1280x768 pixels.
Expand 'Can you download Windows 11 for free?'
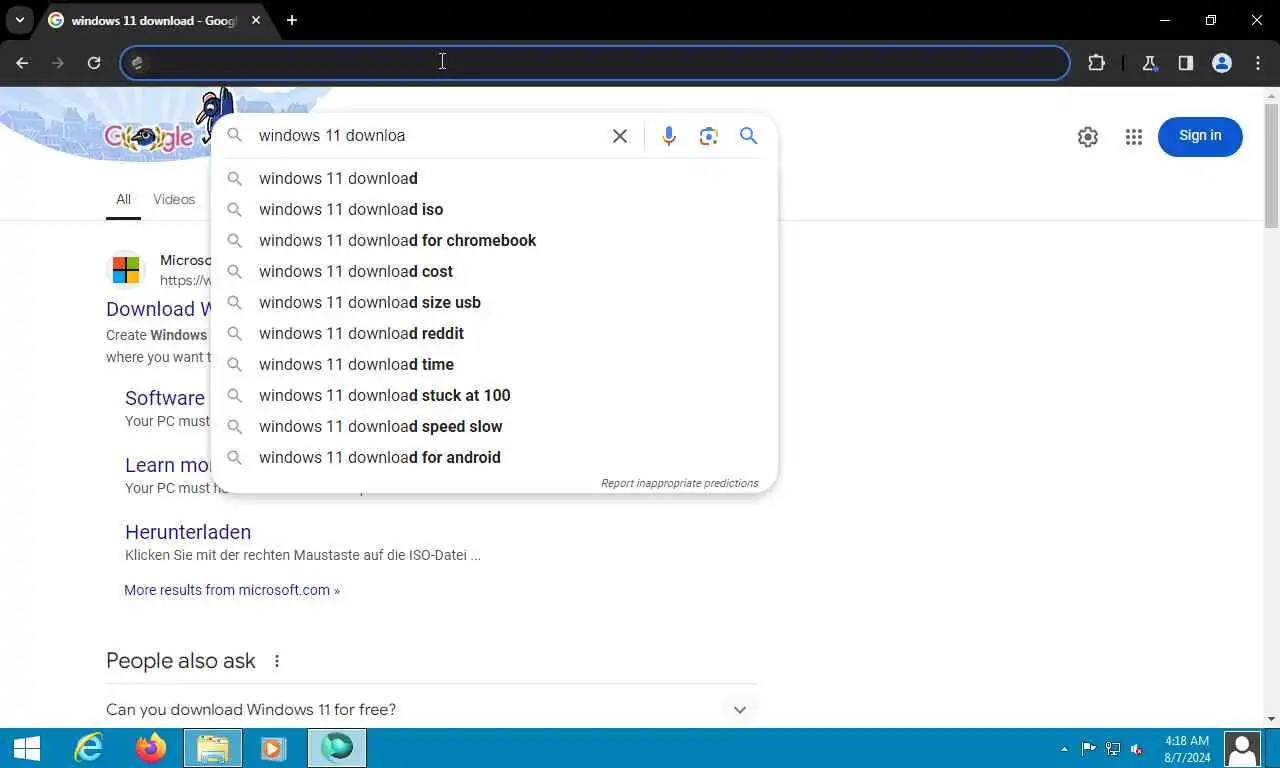(x=432, y=709)
